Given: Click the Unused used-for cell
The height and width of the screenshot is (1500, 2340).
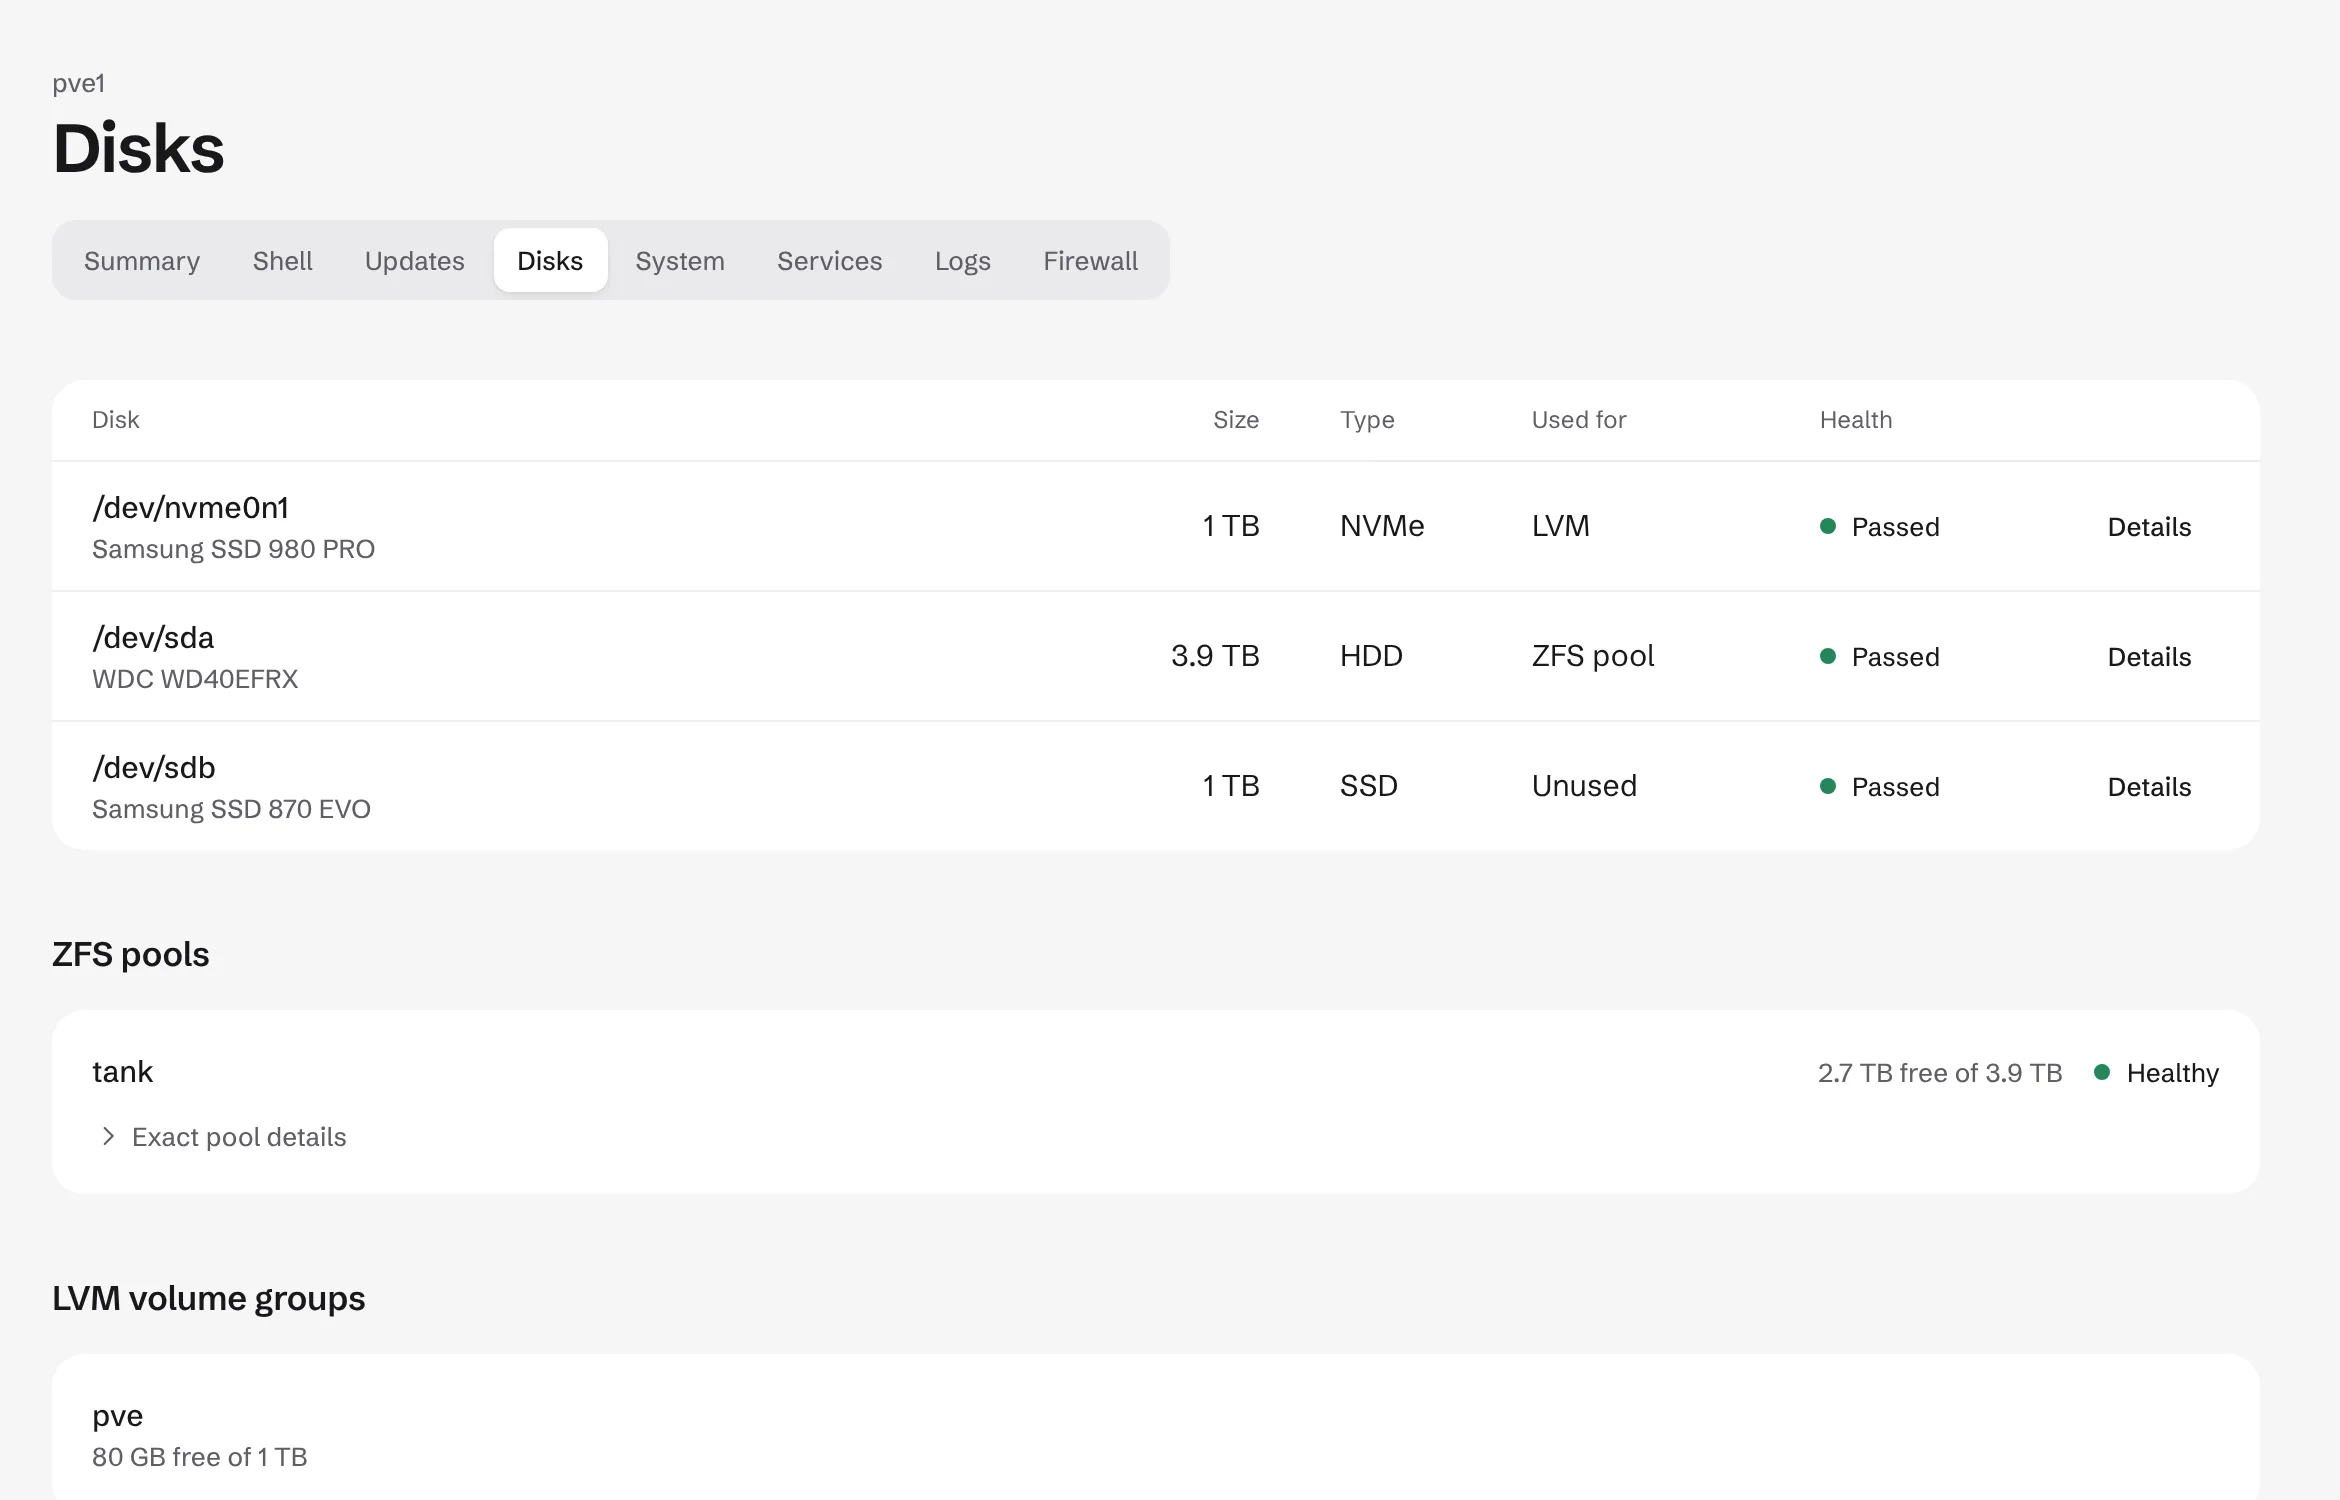Looking at the screenshot, I should [1584, 786].
